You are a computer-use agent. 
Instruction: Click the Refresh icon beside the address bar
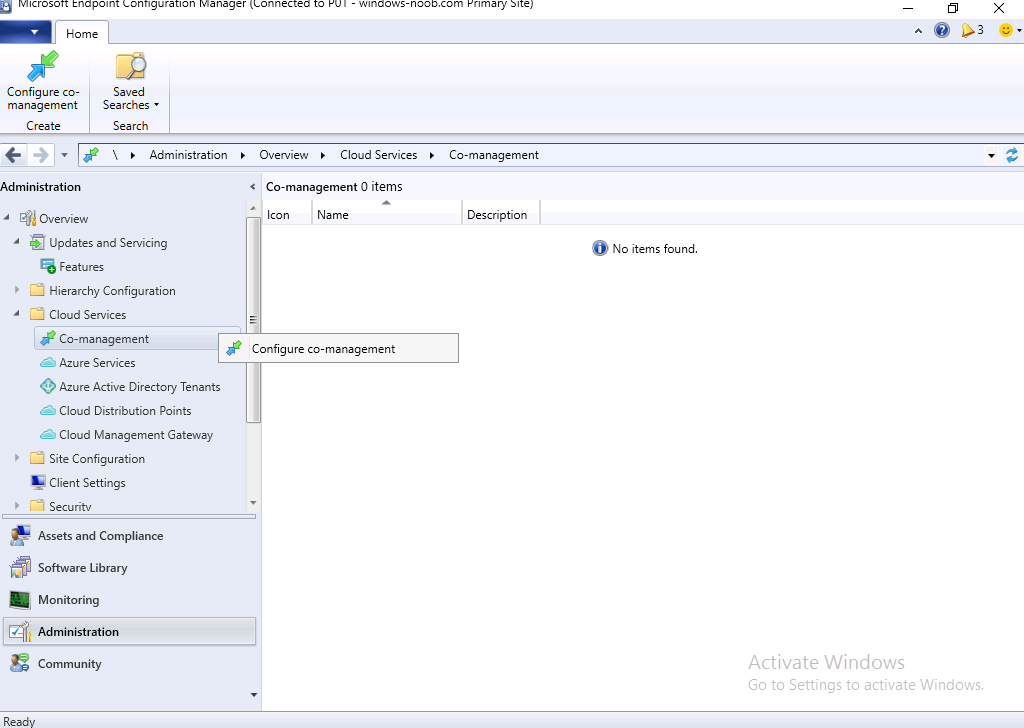coord(1012,155)
